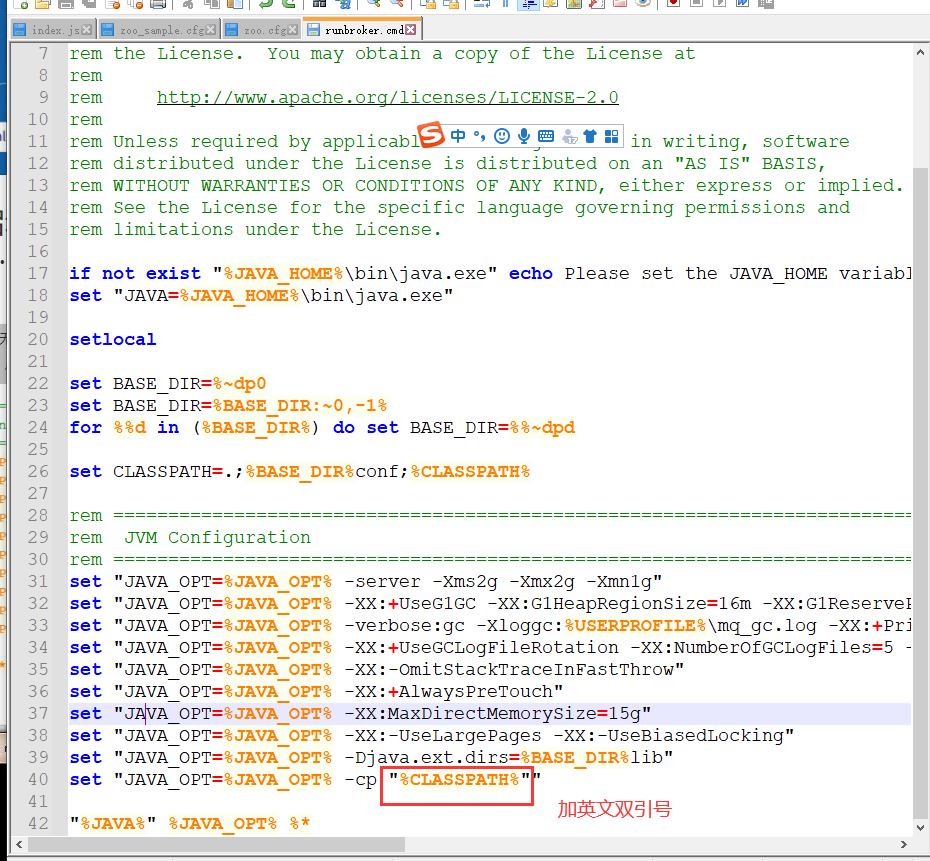The height and width of the screenshot is (861, 930).
Task: Click the Paste icon in the toolbar
Action: coord(234,6)
